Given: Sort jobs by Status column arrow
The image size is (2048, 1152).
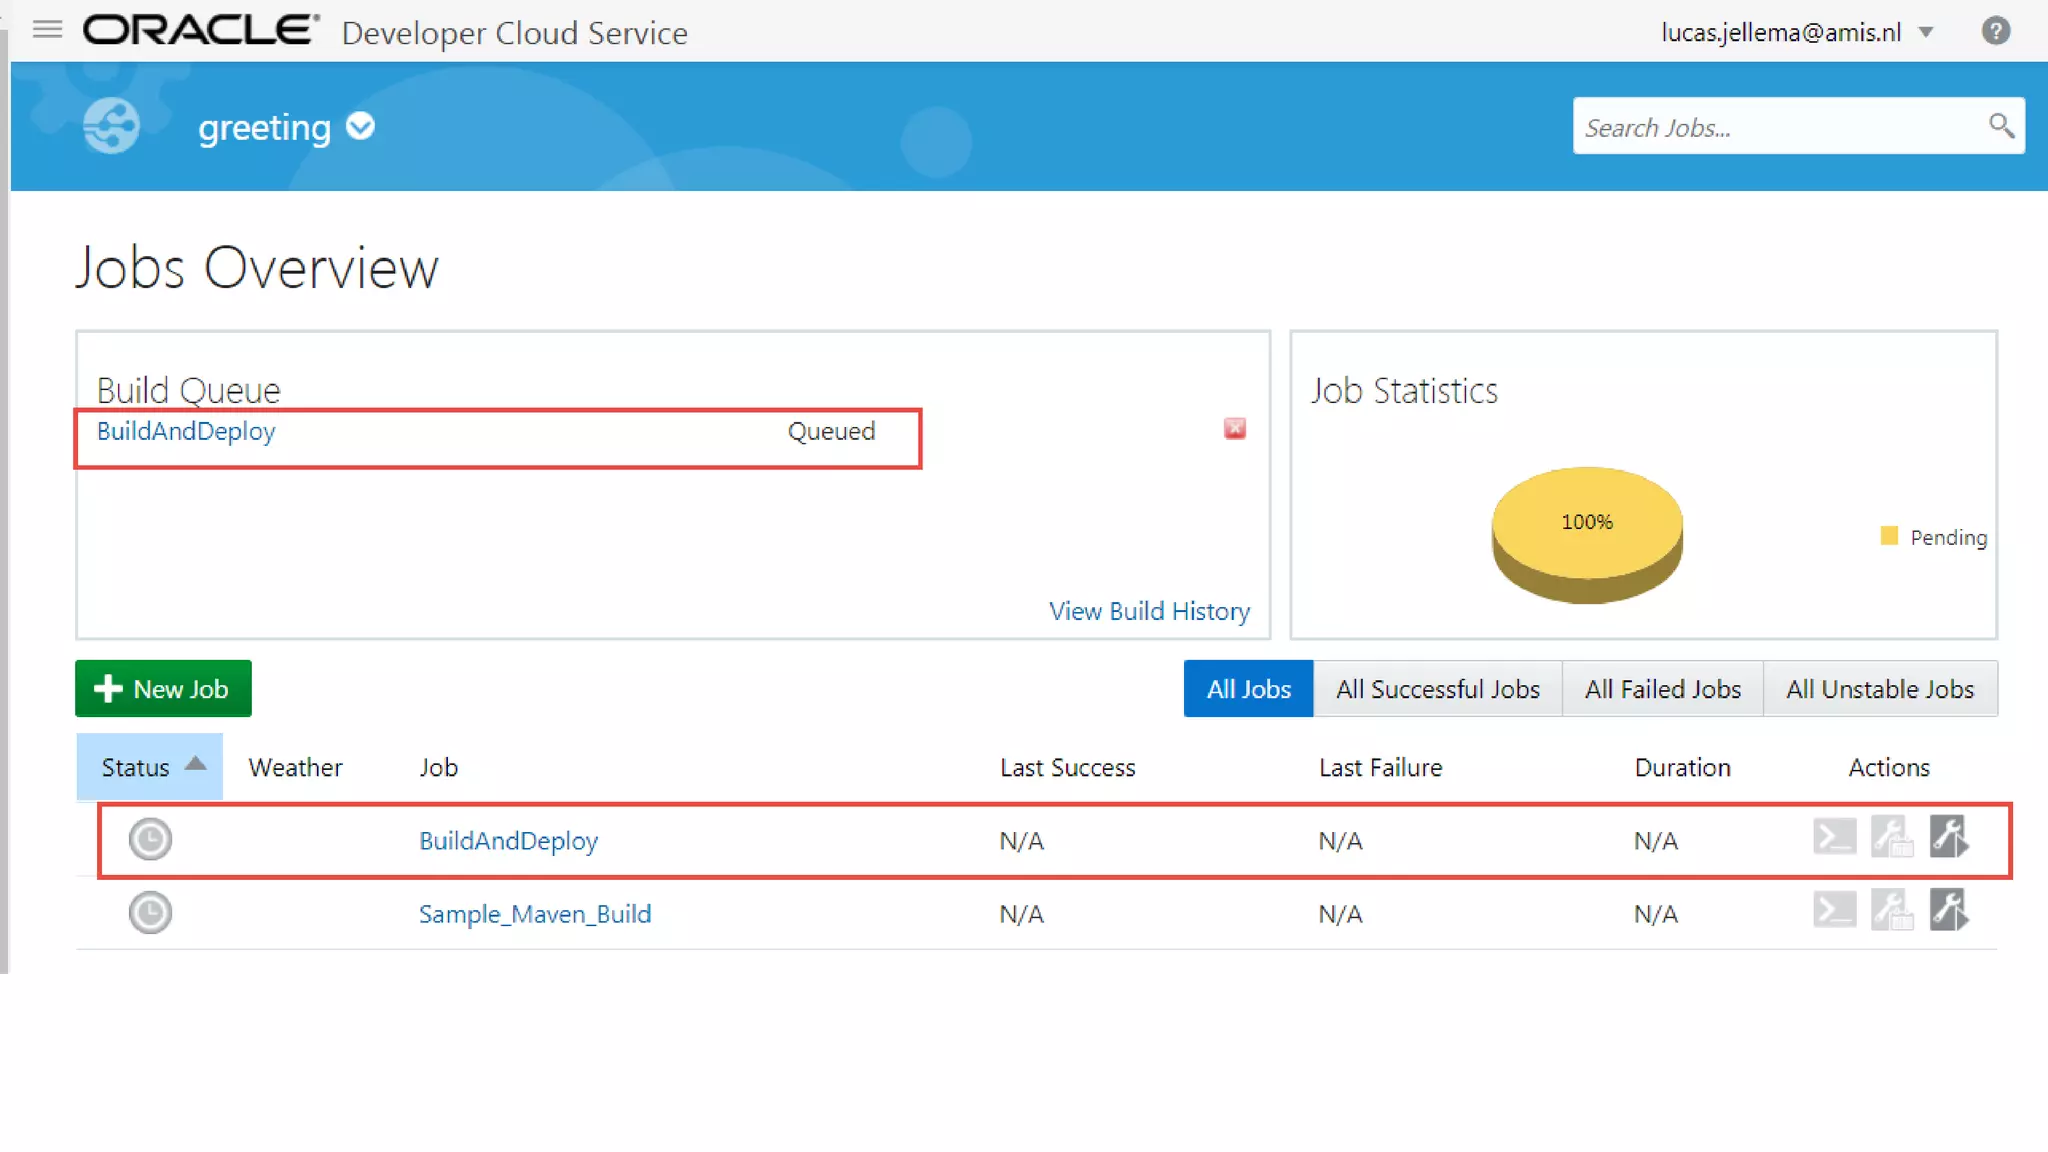Looking at the screenshot, I should [196, 765].
